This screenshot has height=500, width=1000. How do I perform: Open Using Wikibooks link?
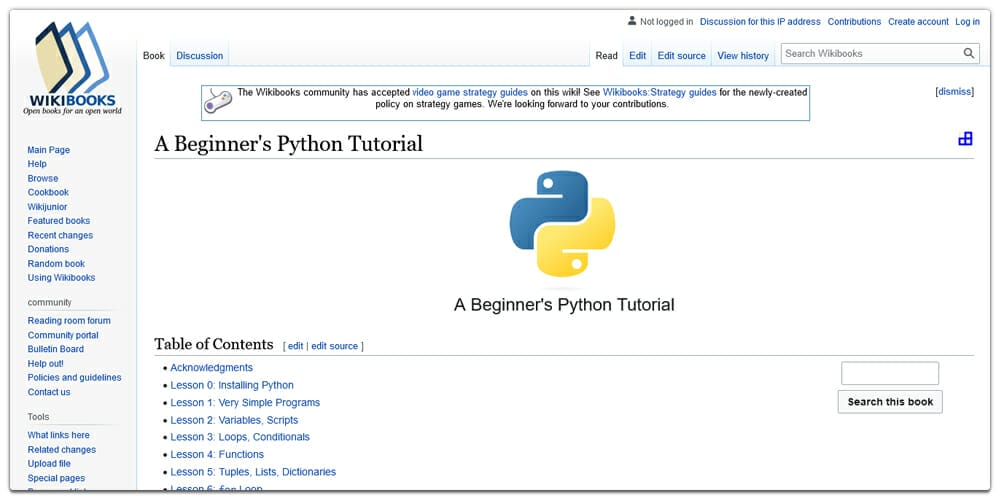(x=61, y=277)
